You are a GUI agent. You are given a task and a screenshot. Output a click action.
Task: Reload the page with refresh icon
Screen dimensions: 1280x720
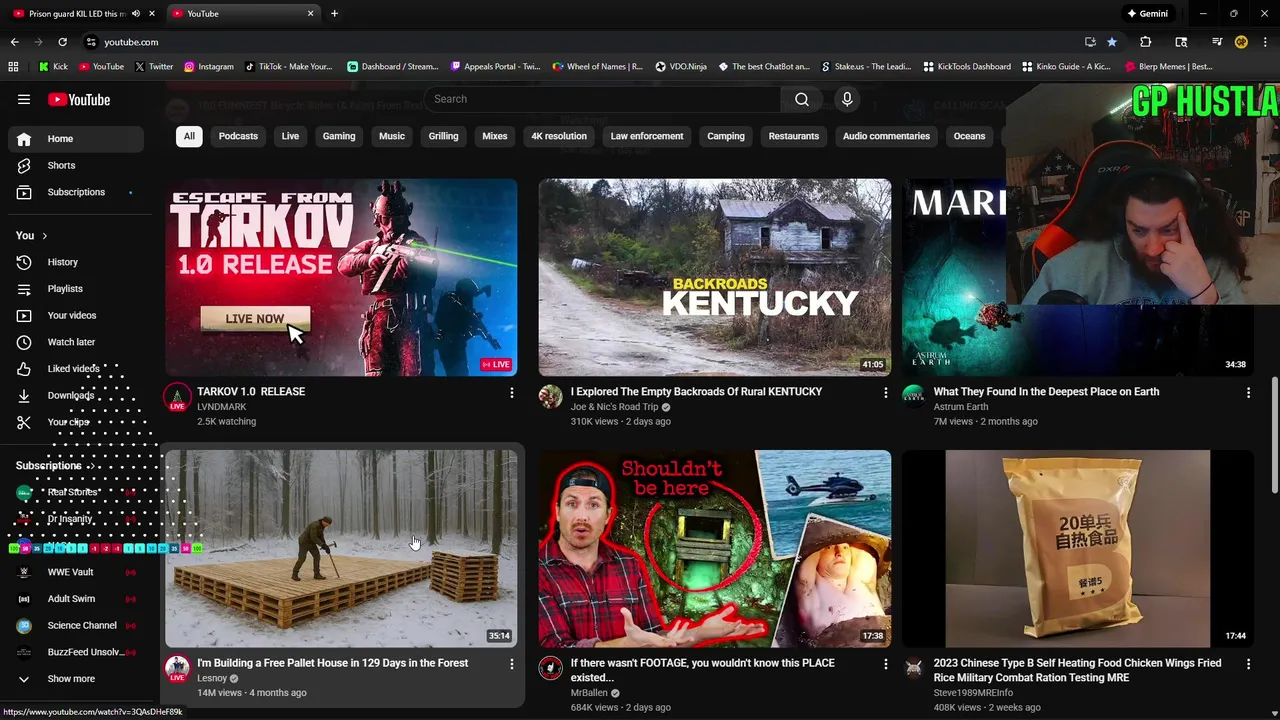click(x=62, y=42)
